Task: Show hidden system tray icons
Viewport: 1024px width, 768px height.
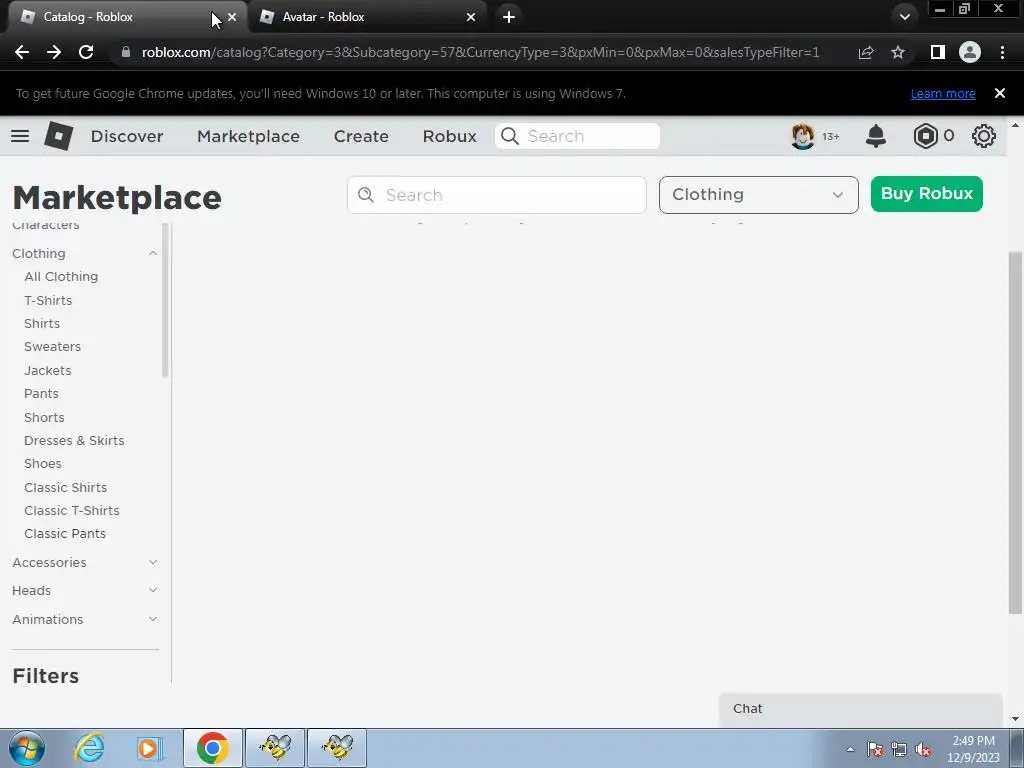Action: coord(850,750)
